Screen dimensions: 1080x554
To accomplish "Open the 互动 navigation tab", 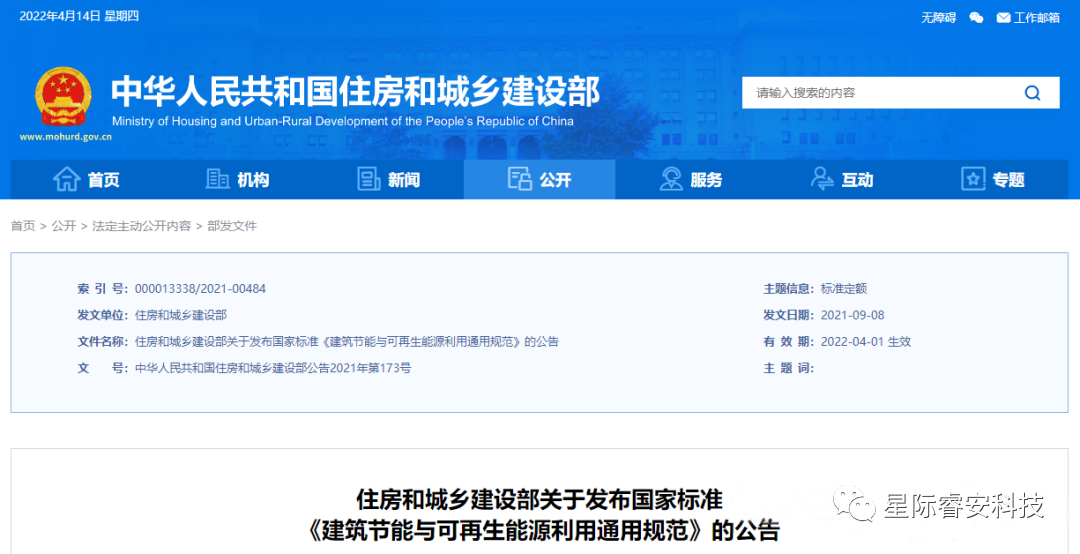I will 842,180.
